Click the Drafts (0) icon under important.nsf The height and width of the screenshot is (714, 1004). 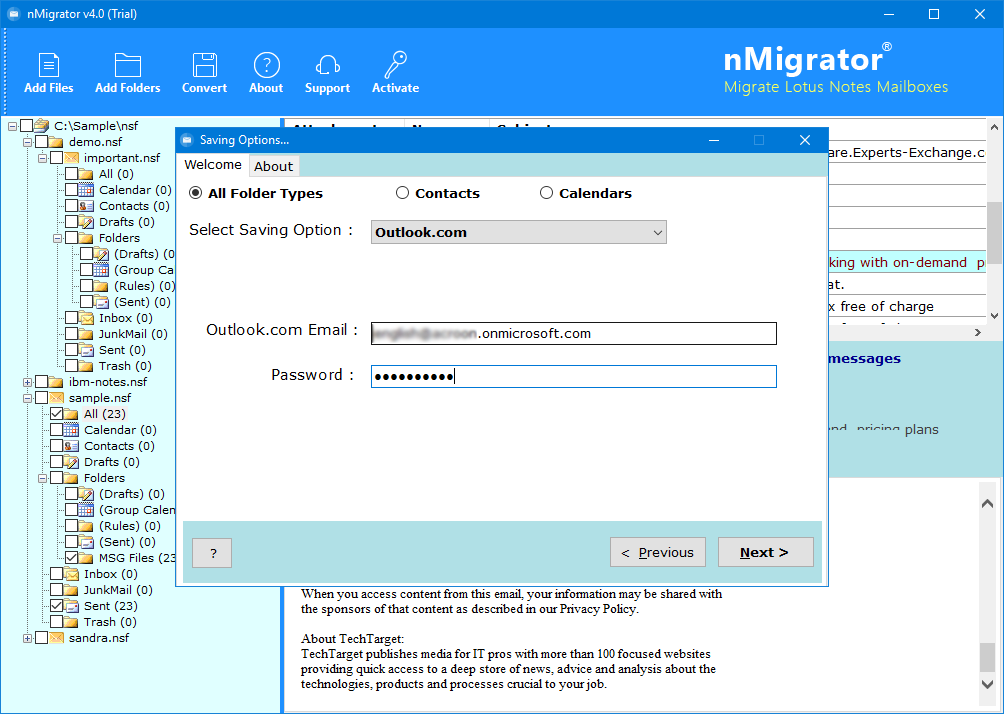pyautogui.click(x=86, y=222)
